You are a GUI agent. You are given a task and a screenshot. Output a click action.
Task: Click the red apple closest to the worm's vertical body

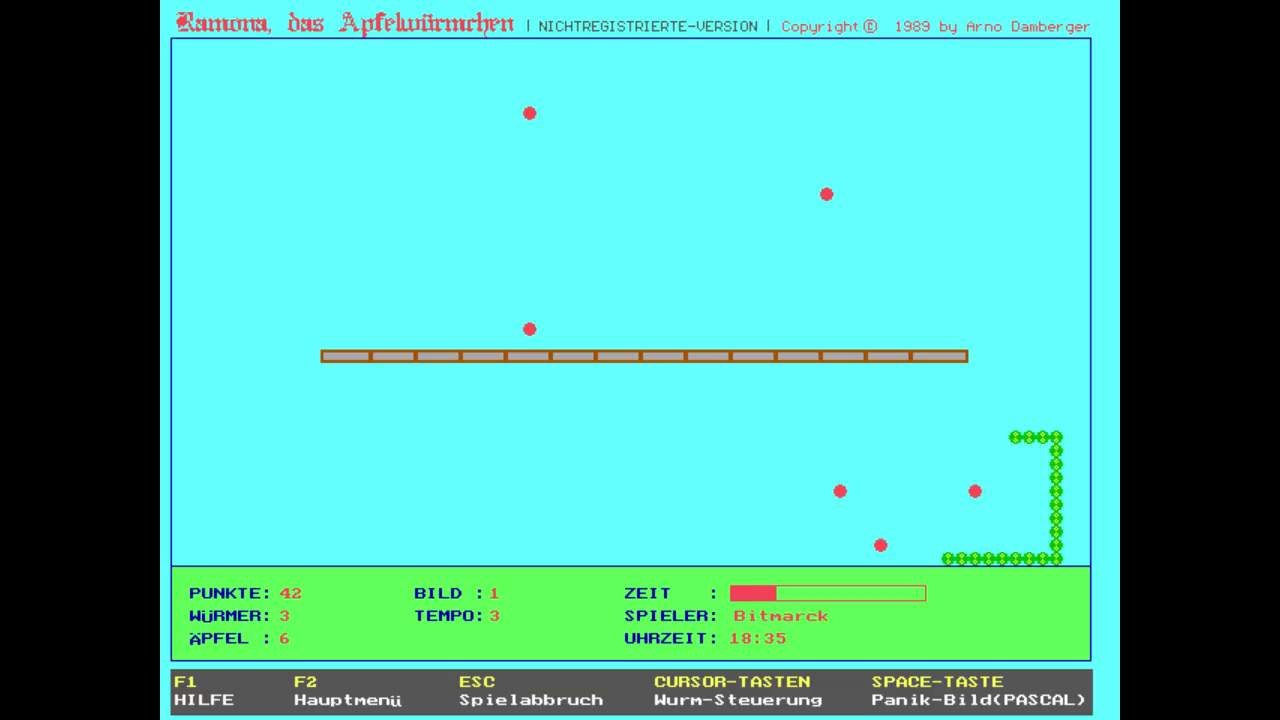(975, 491)
